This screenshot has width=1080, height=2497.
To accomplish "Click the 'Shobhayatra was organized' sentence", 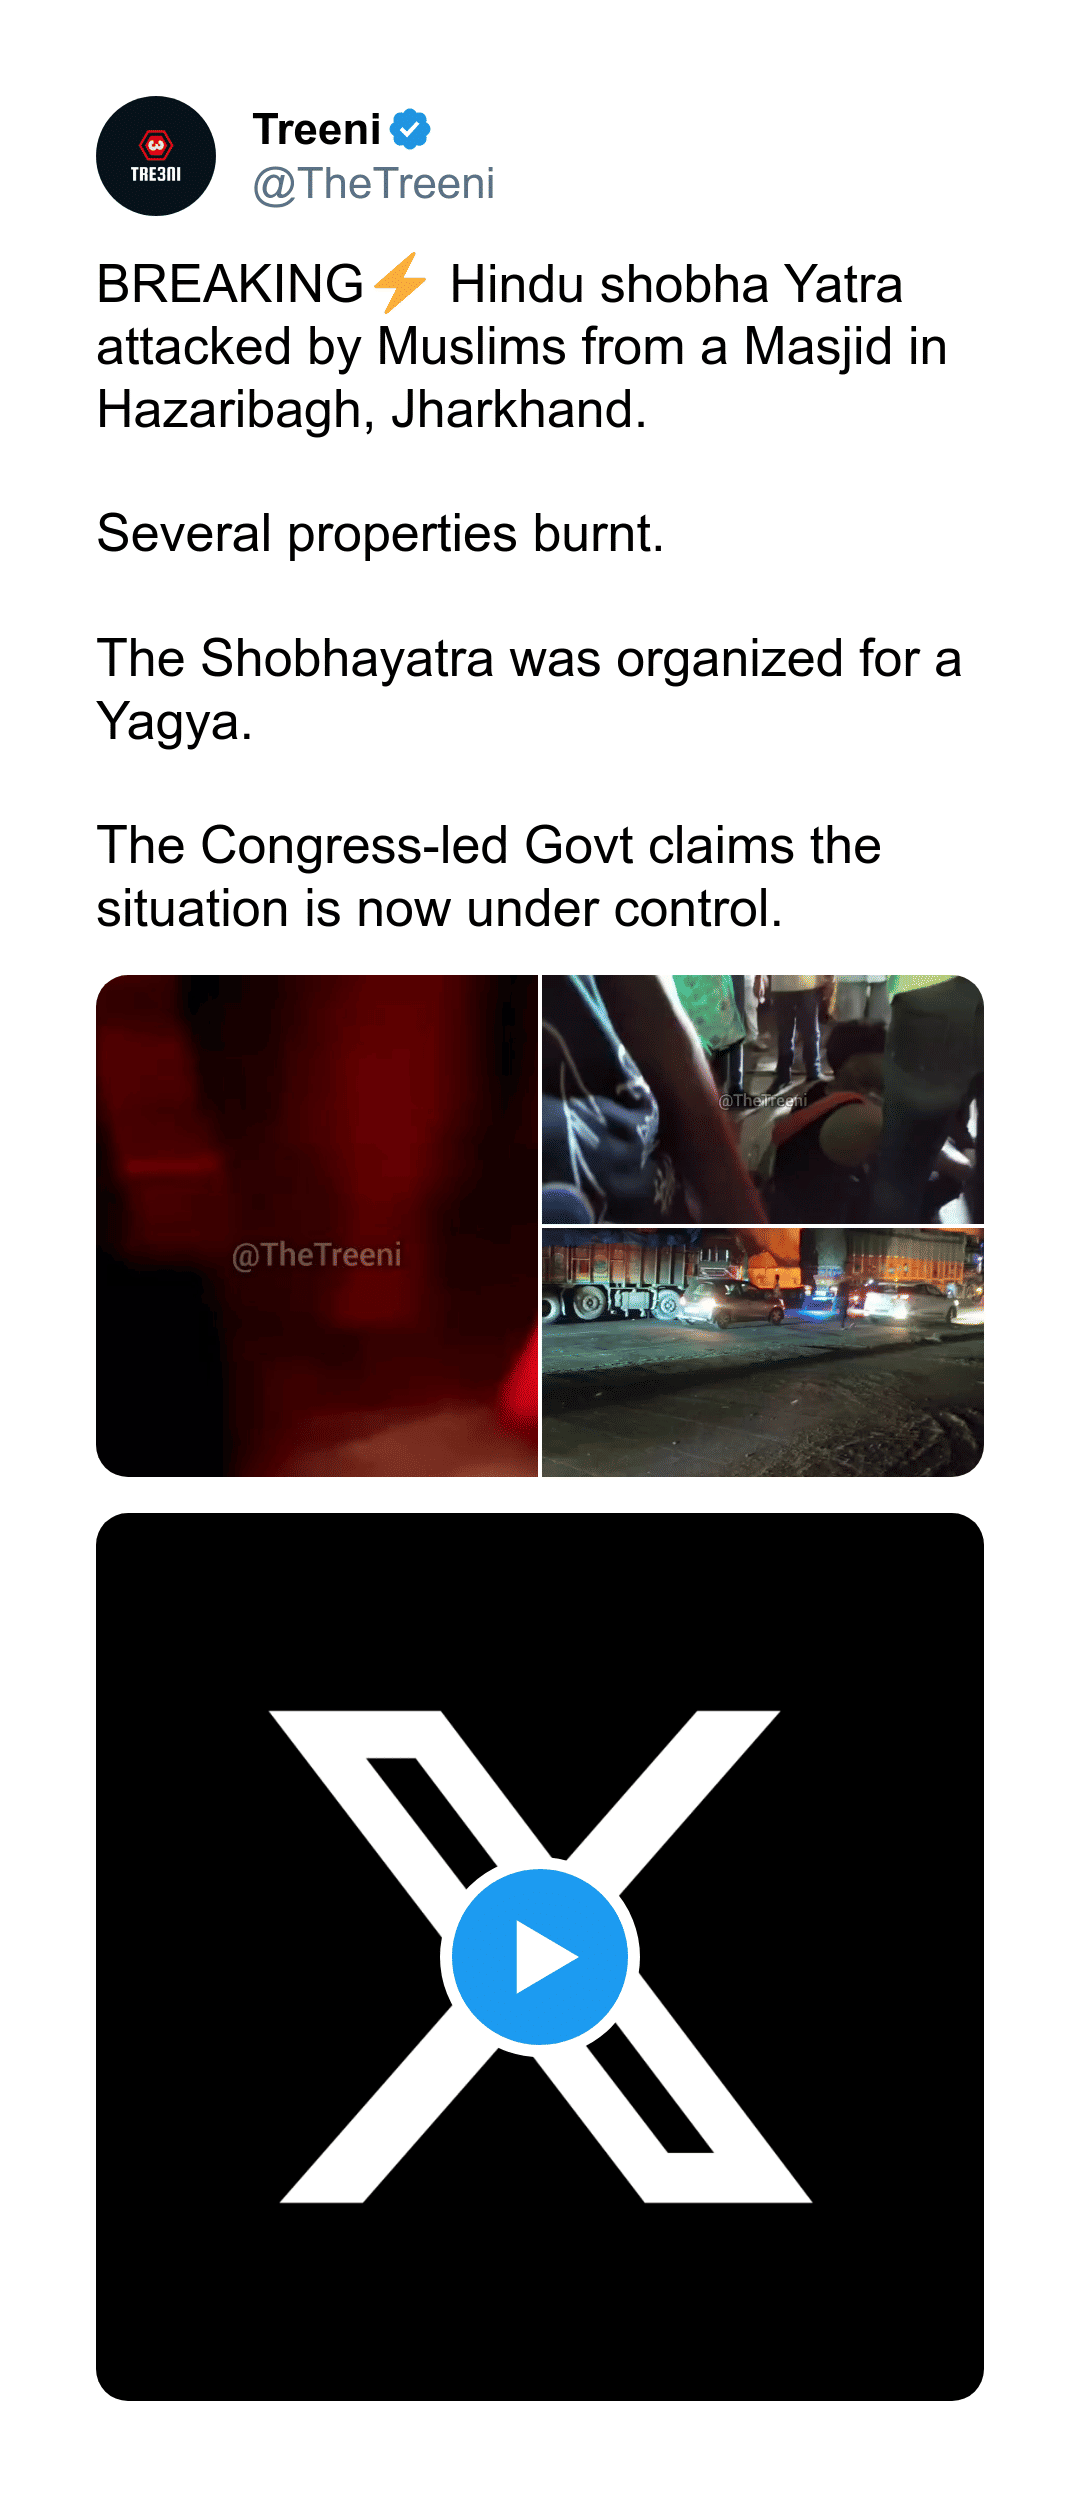I will point(529,689).
